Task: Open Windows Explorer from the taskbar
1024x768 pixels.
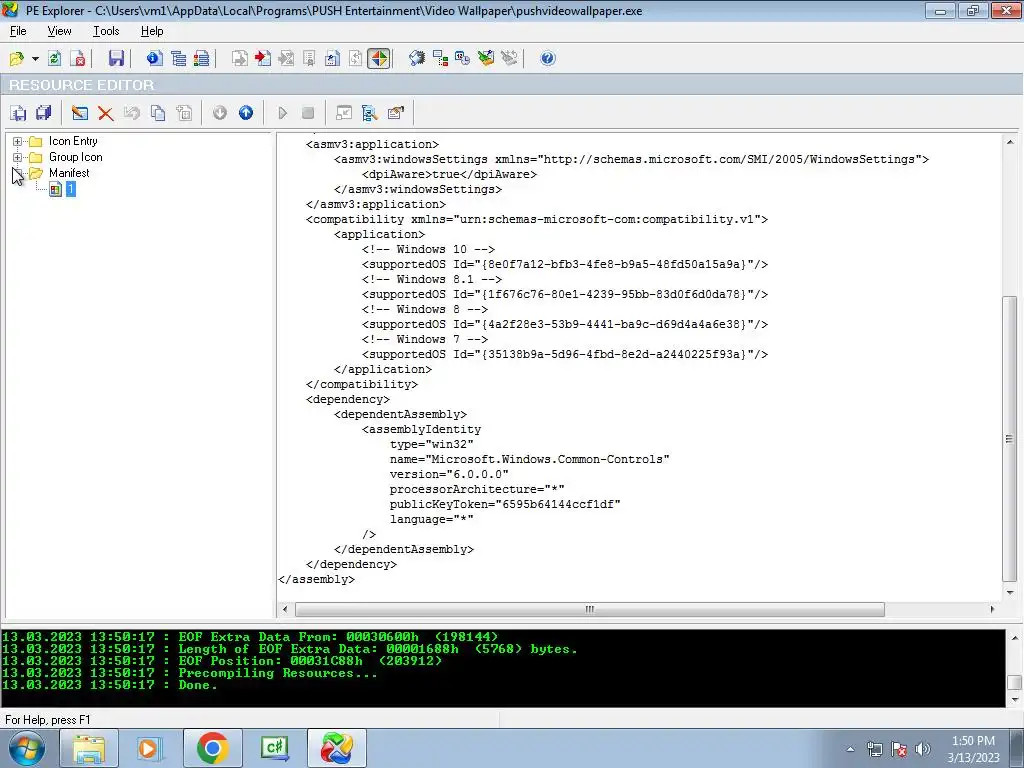Action: click(89, 748)
